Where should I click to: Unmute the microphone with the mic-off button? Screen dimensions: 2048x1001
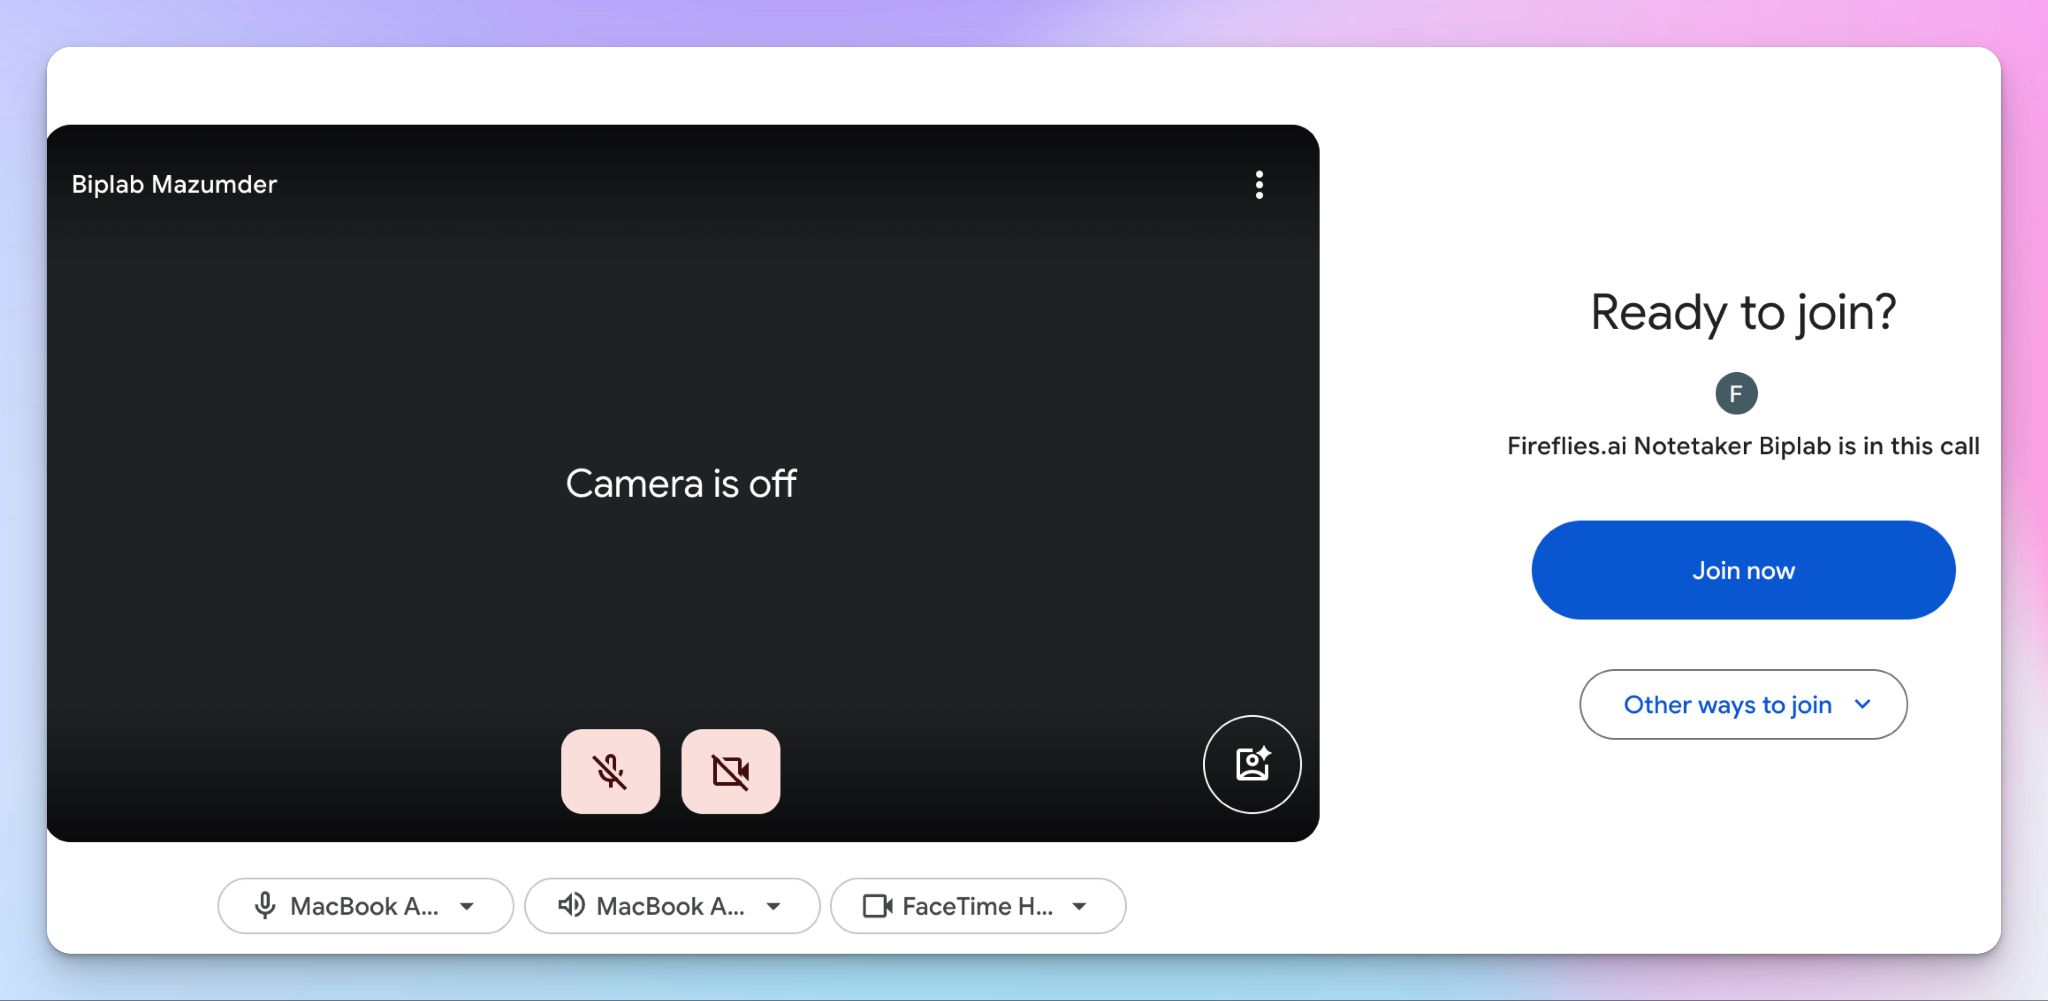click(x=610, y=771)
